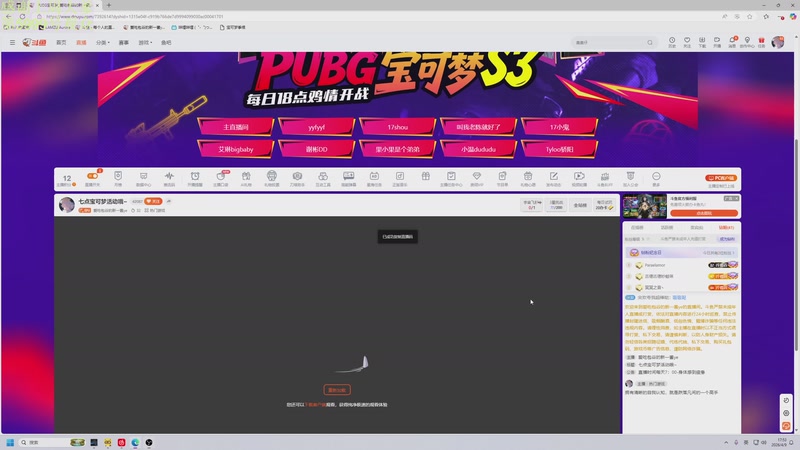Open Windows Start menu on taskbar

pos(10,442)
